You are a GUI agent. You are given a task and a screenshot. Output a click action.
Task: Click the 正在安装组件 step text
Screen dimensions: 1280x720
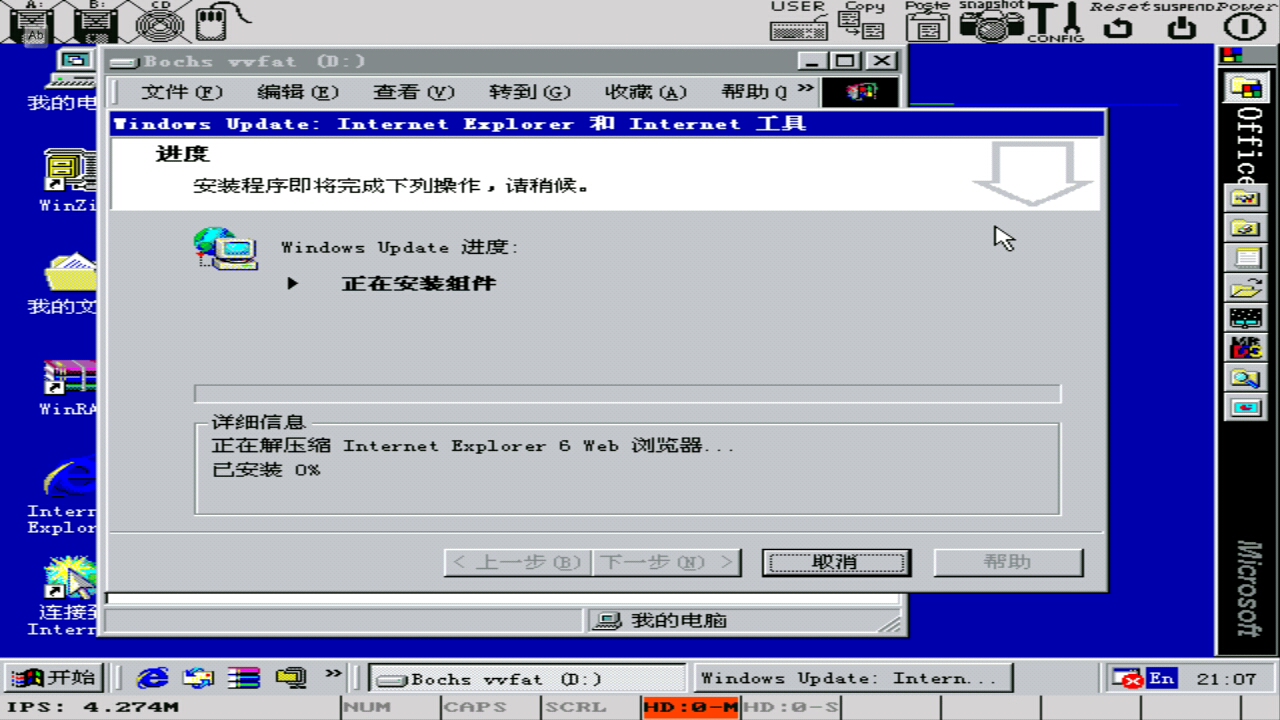click(x=419, y=283)
